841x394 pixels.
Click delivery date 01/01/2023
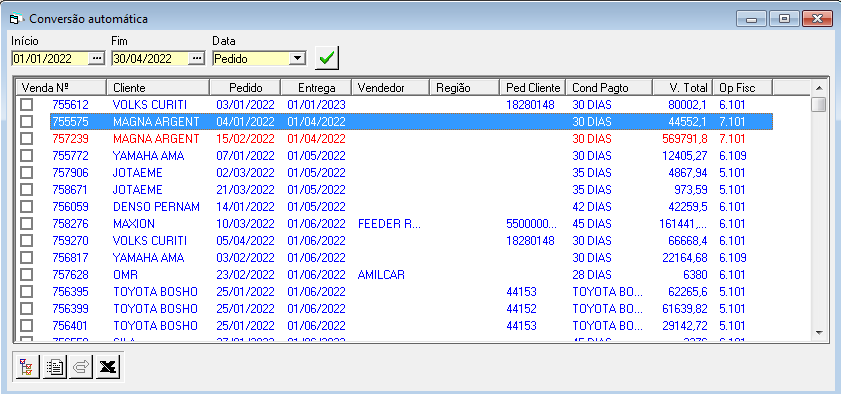(x=316, y=105)
